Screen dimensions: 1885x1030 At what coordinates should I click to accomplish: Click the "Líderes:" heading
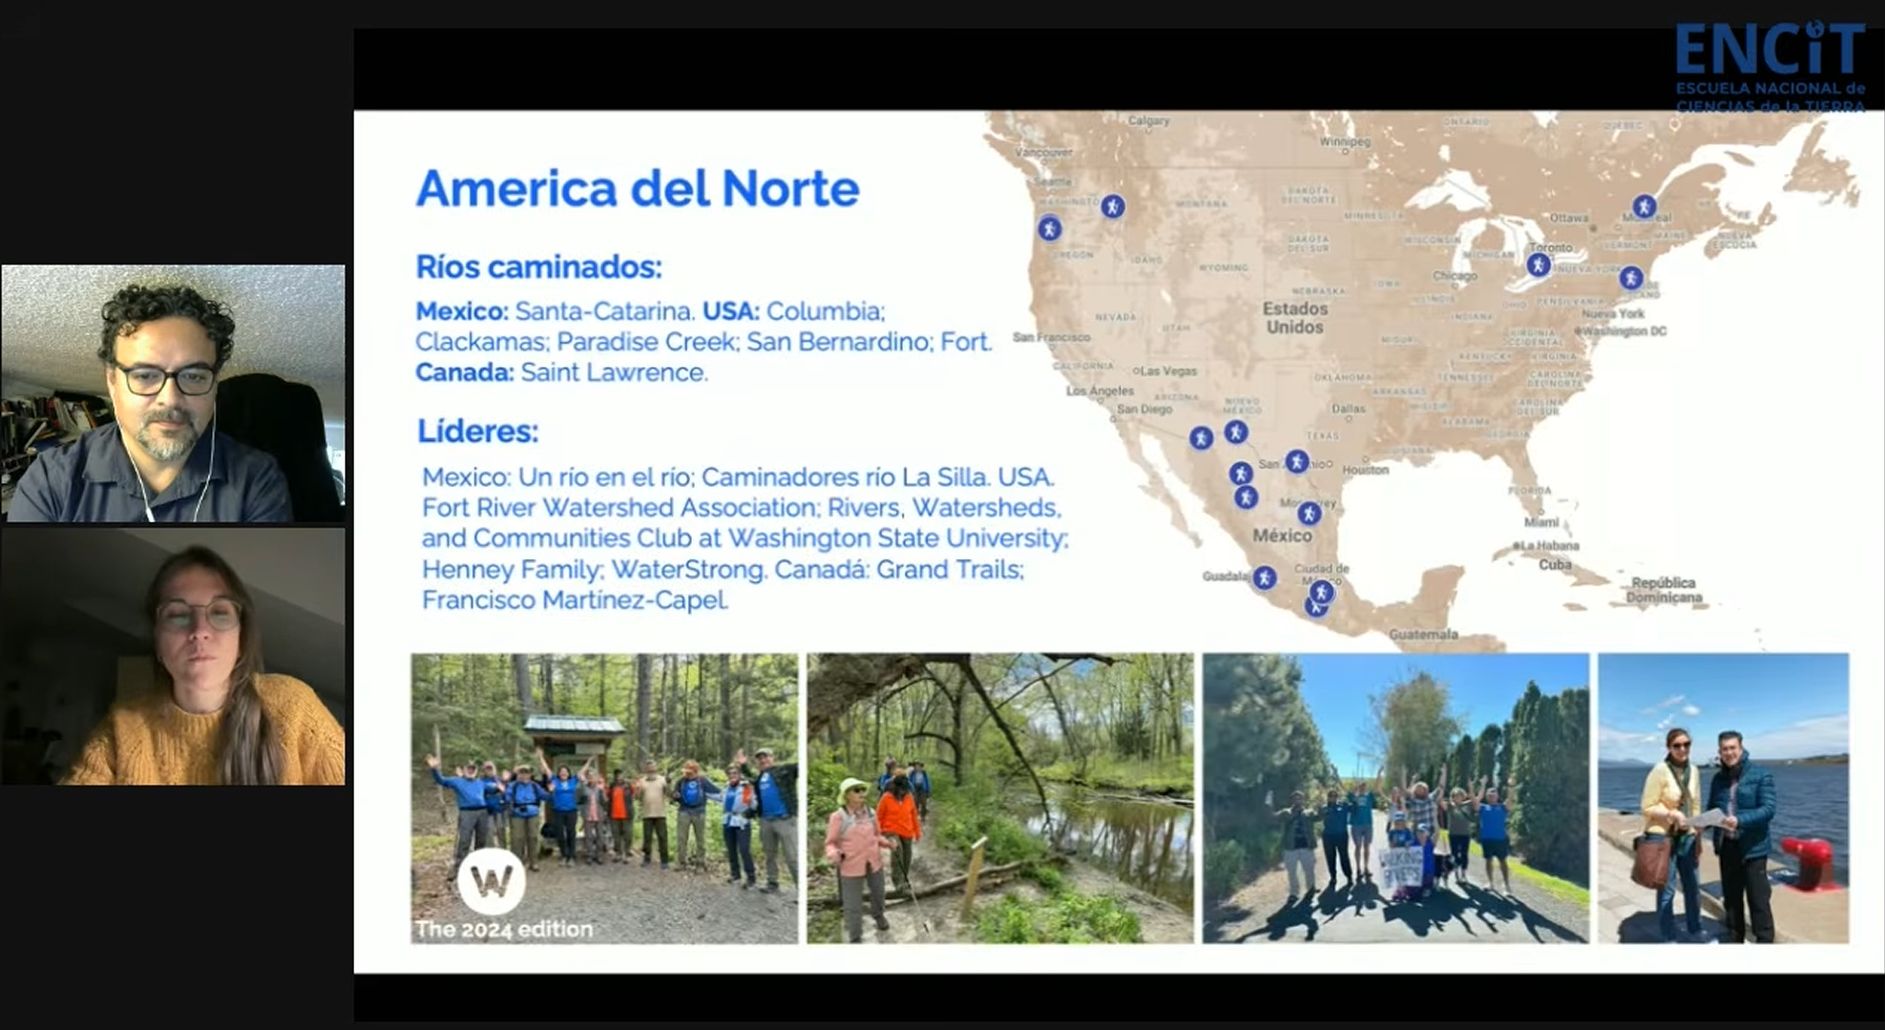click(x=477, y=431)
